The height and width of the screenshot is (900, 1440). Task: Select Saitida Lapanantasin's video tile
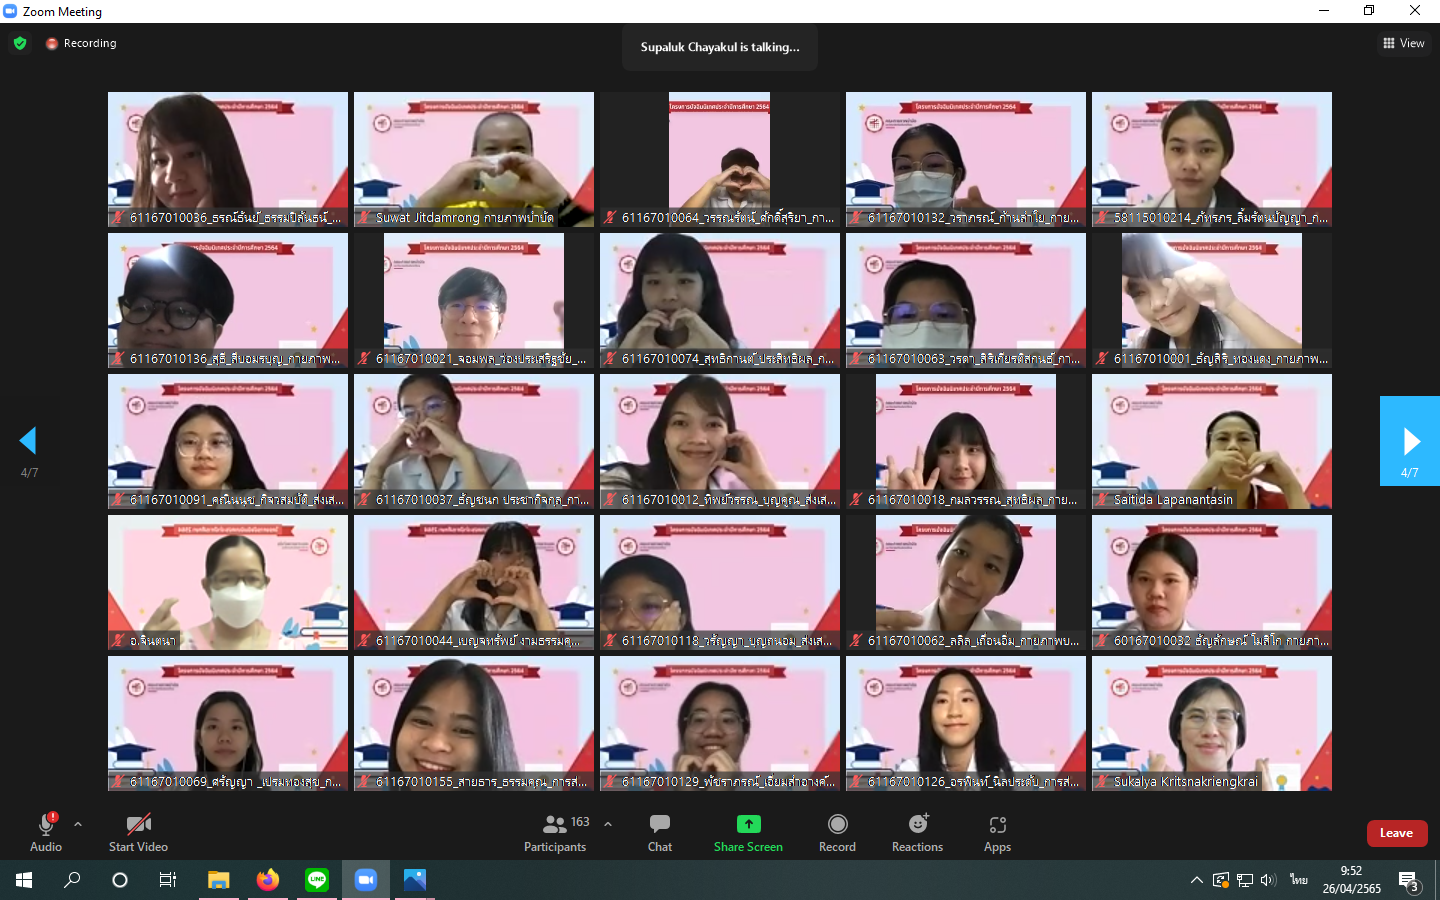click(1211, 440)
